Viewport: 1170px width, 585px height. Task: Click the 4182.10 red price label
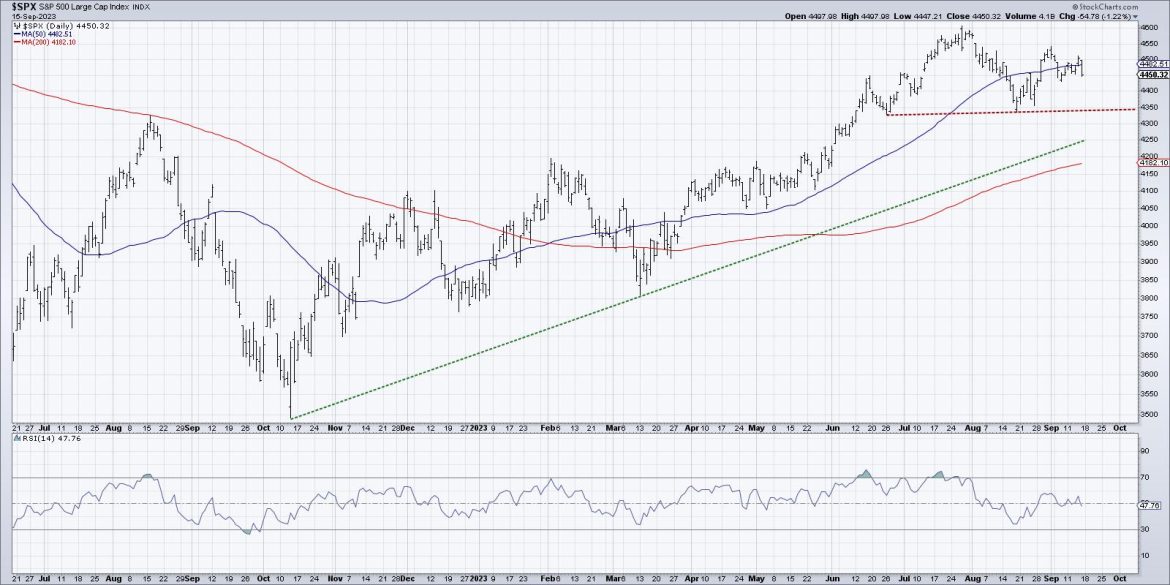click(1148, 161)
